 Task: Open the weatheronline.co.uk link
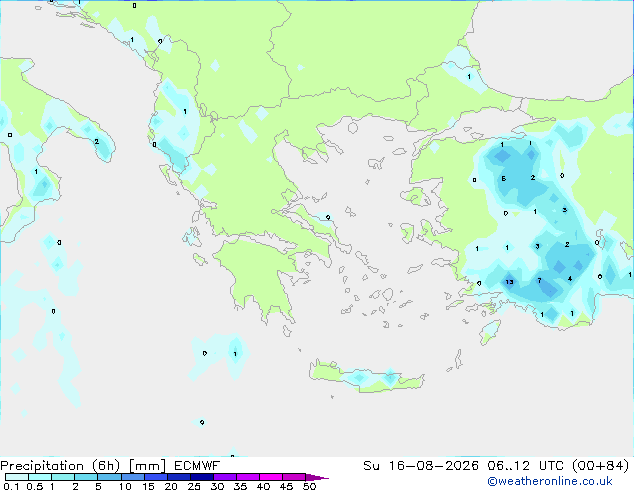point(550,481)
